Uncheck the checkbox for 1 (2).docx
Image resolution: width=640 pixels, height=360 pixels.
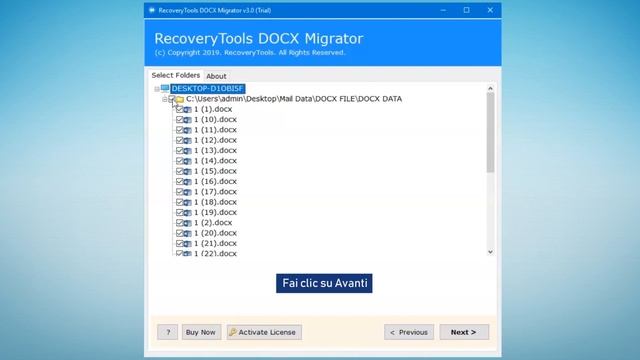(x=180, y=222)
